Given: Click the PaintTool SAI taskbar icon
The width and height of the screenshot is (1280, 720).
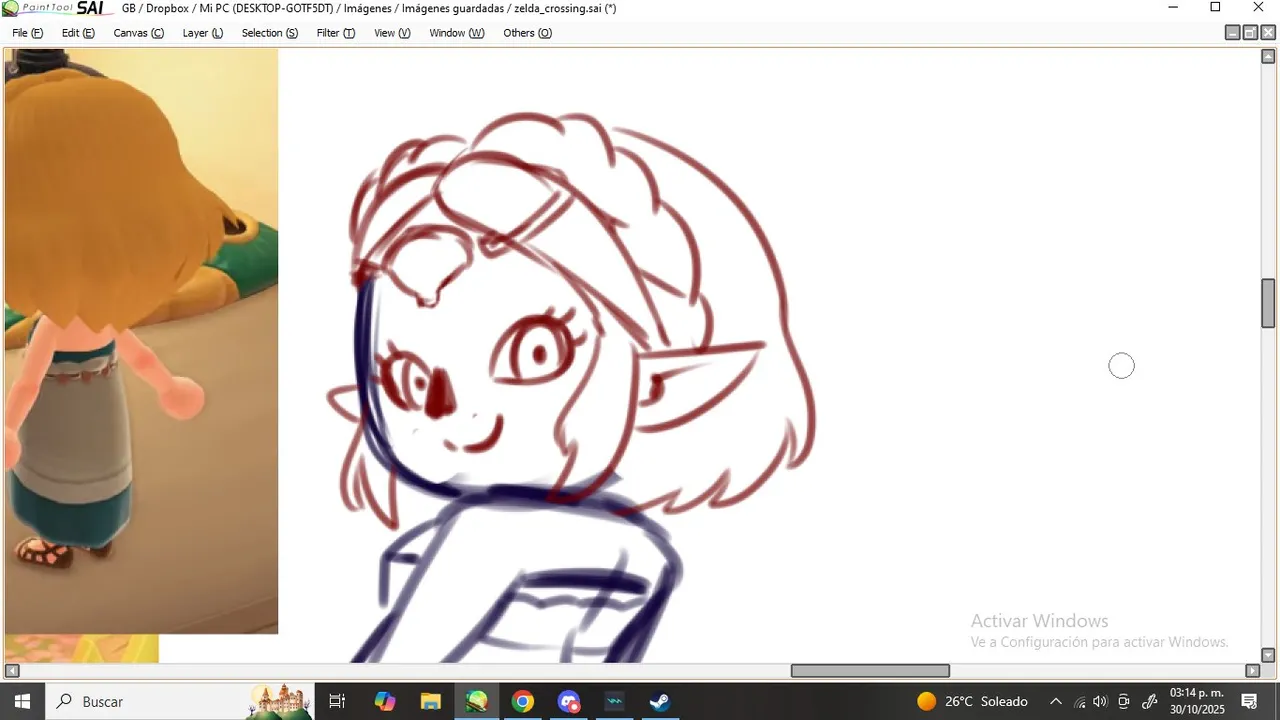Looking at the screenshot, I should pyautogui.click(x=477, y=701).
